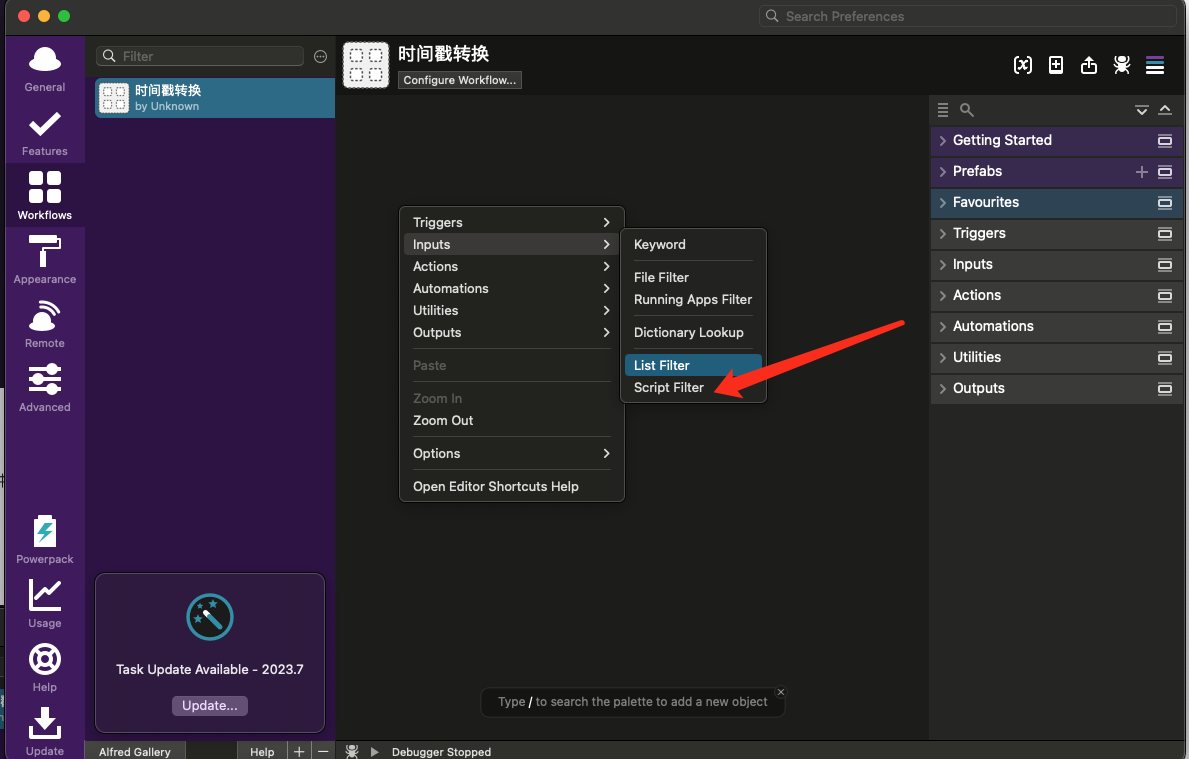The height and width of the screenshot is (759, 1189).
Task: Open Alfred Gallery button
Action: [x=135, y=751]
